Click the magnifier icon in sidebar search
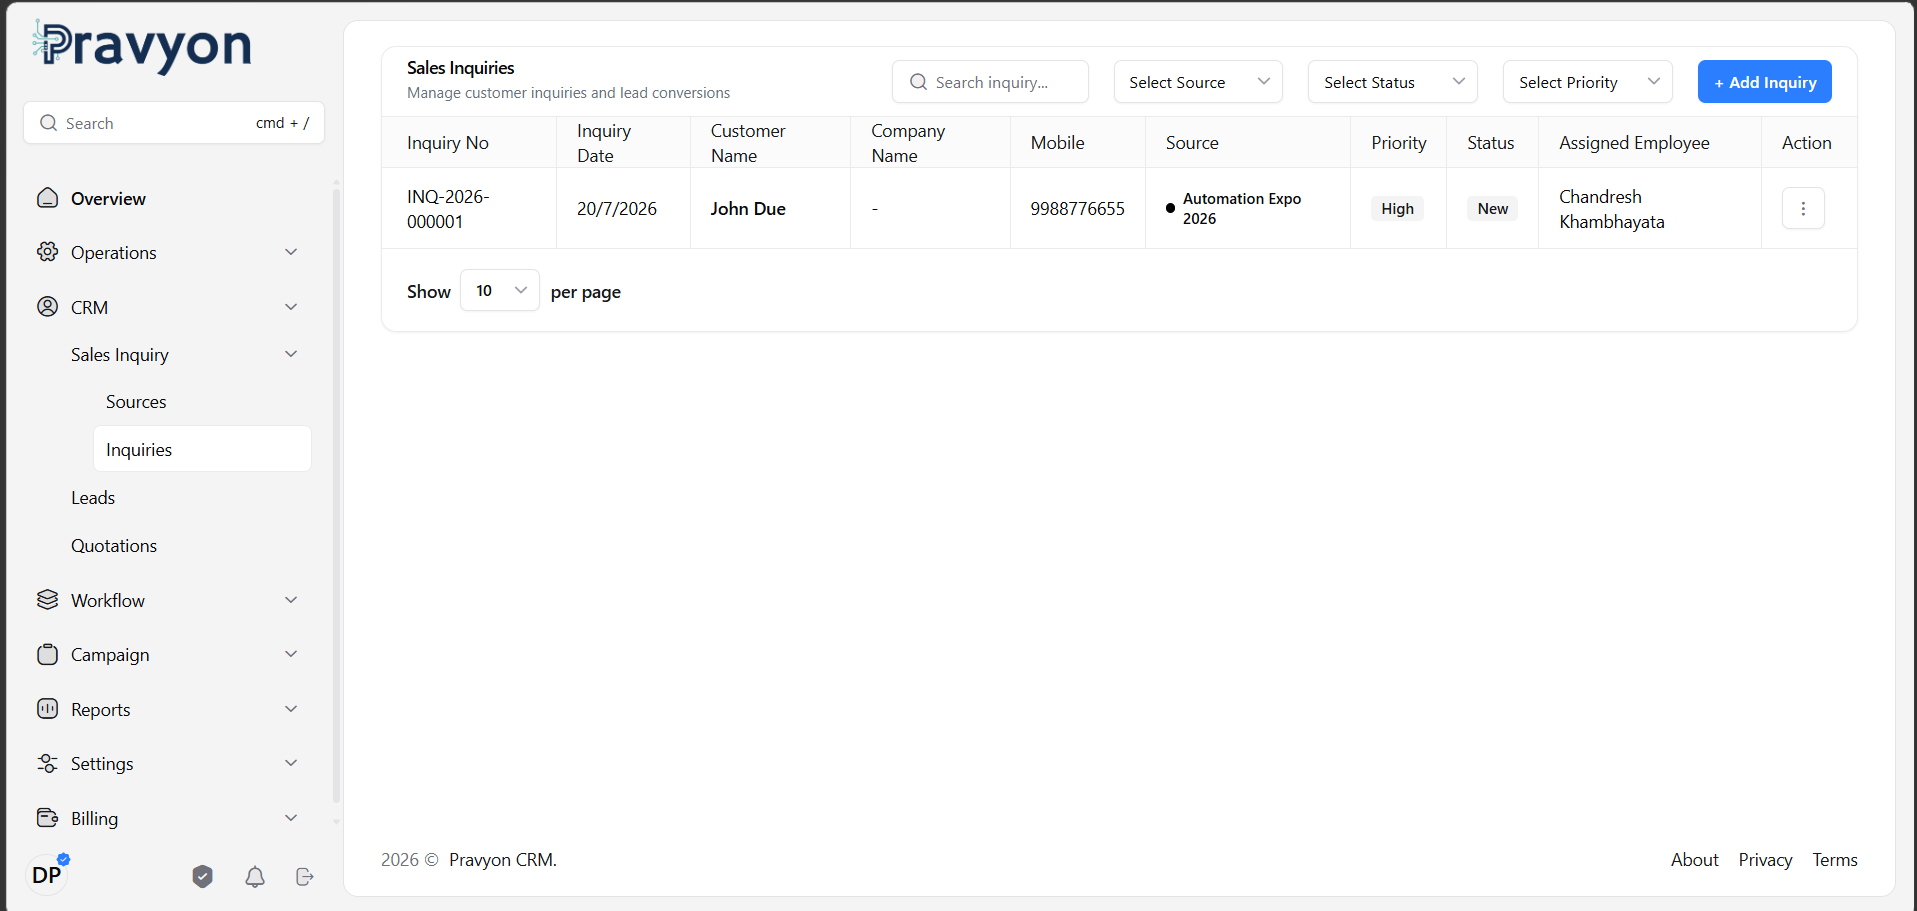This screenshot has width=1917, height=911. coord(48,123)
